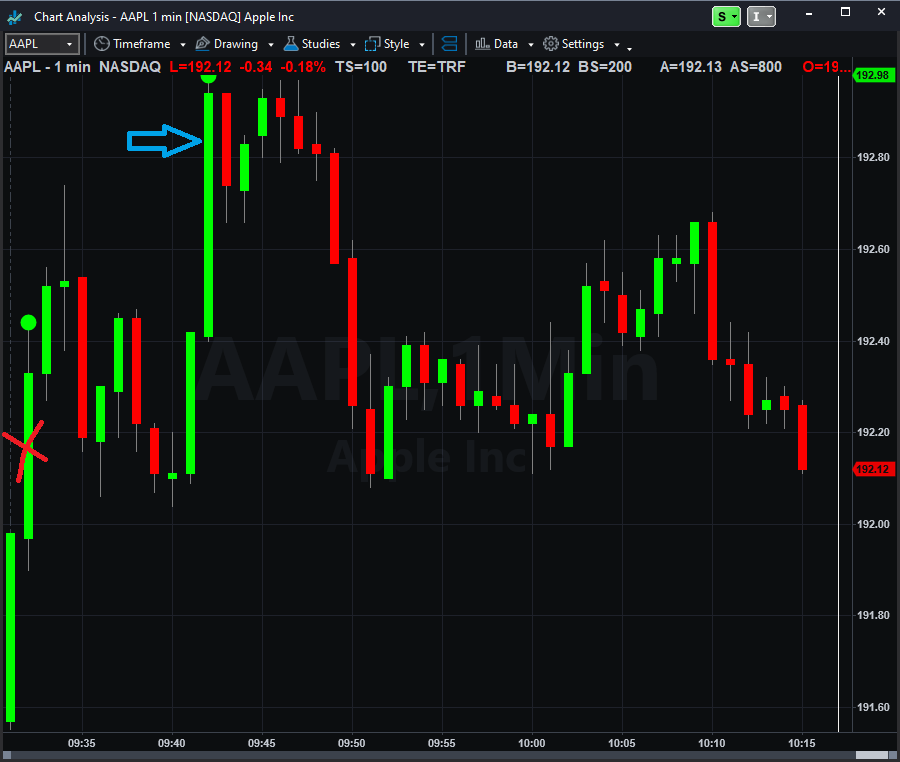Click the B=192.12 bid text
This screenshot has width=900, height=762.
[538, 67]
